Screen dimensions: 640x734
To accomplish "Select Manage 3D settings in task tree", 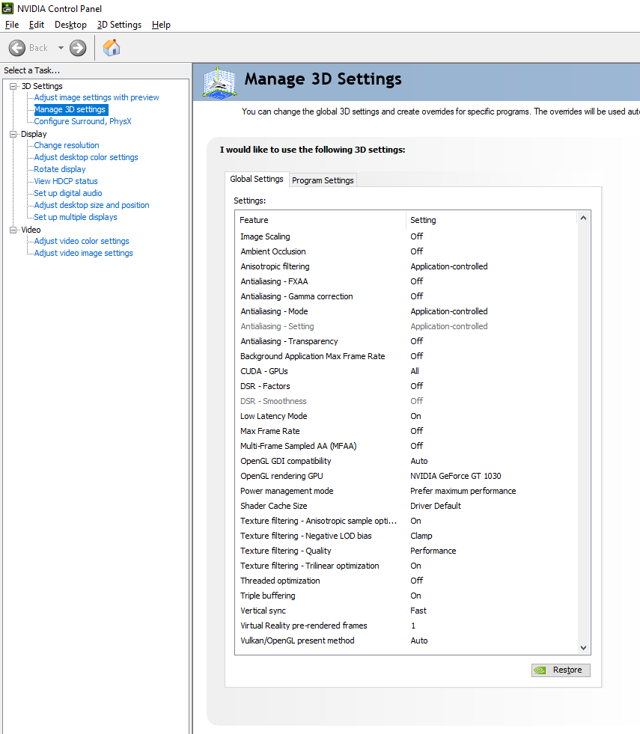I will click(70, 110).
